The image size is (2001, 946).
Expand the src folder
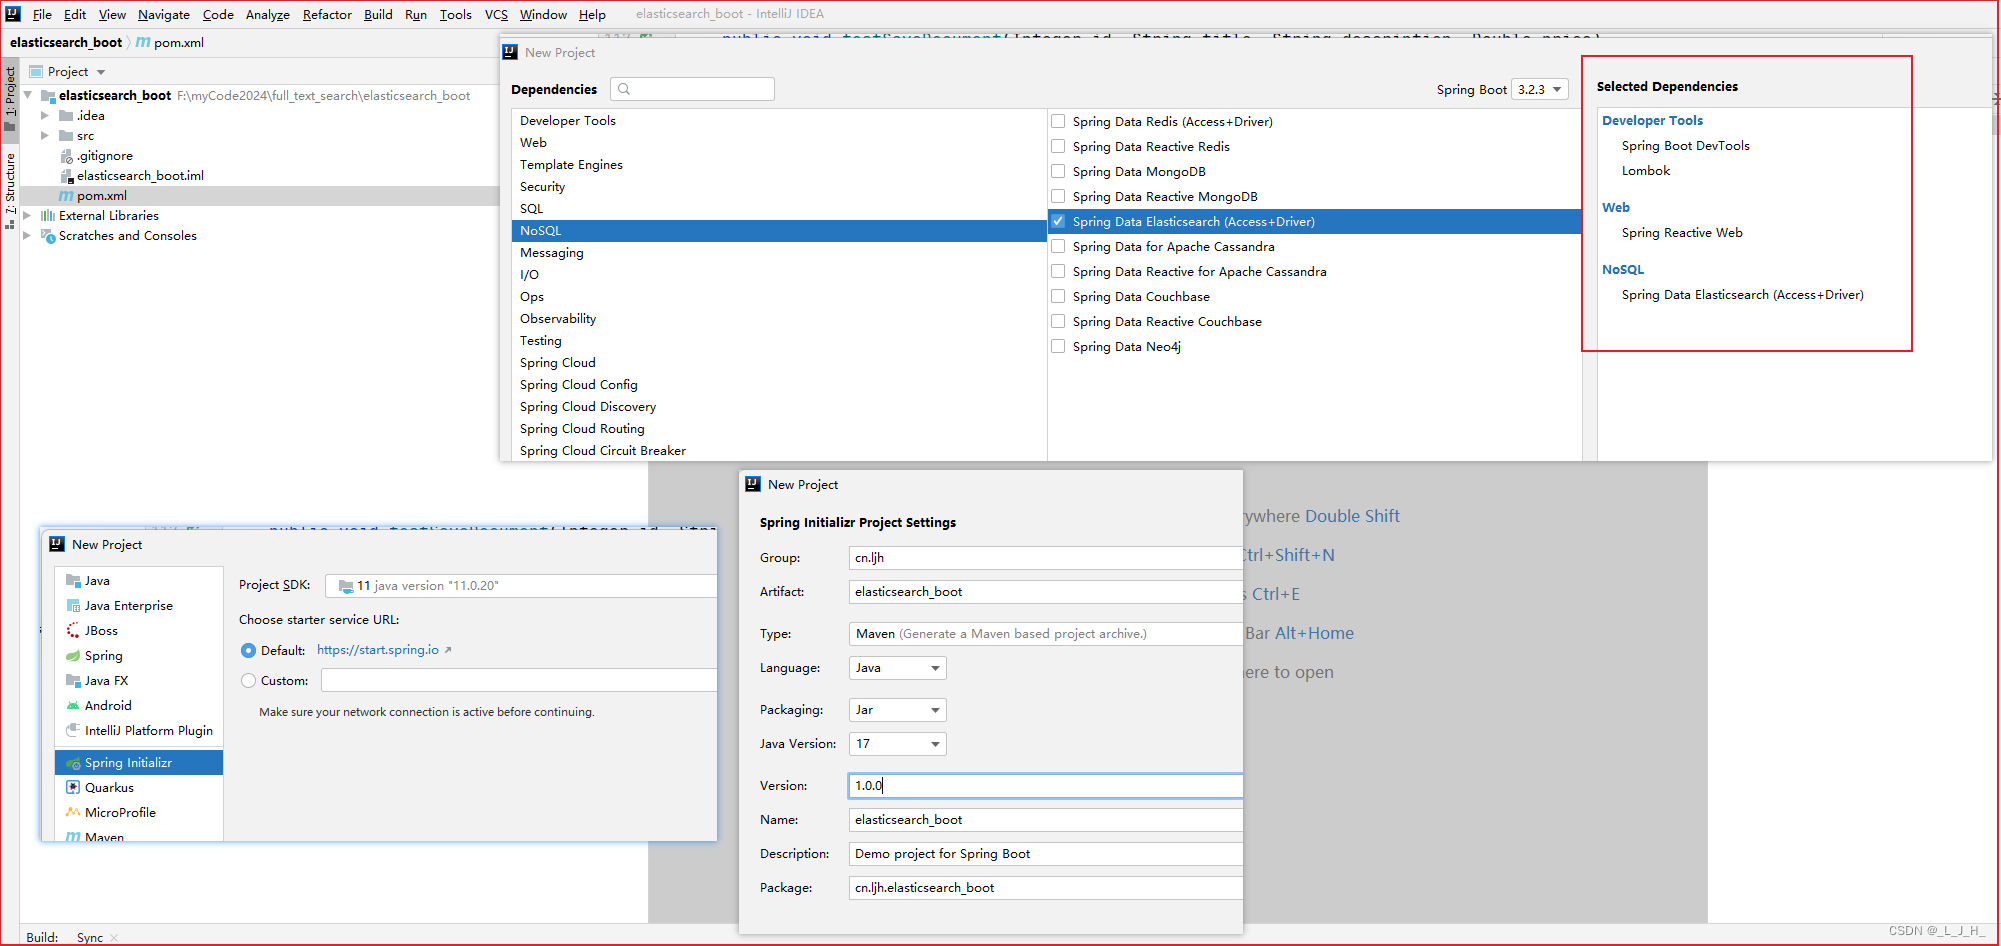point(44,136)
